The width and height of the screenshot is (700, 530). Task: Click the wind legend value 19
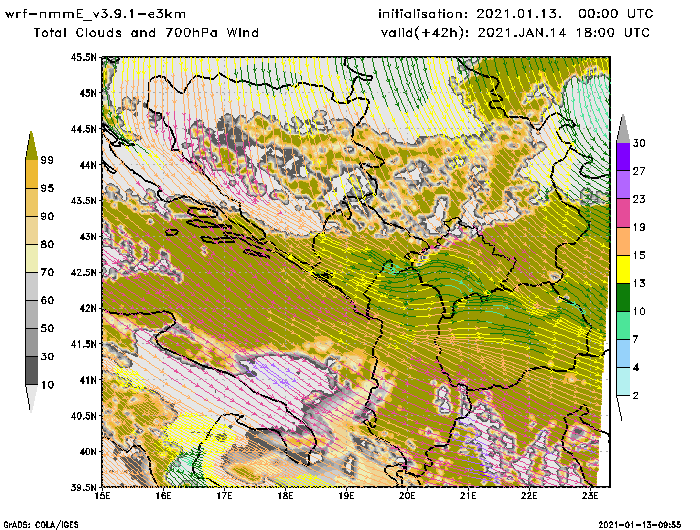[x=639, y=227]
